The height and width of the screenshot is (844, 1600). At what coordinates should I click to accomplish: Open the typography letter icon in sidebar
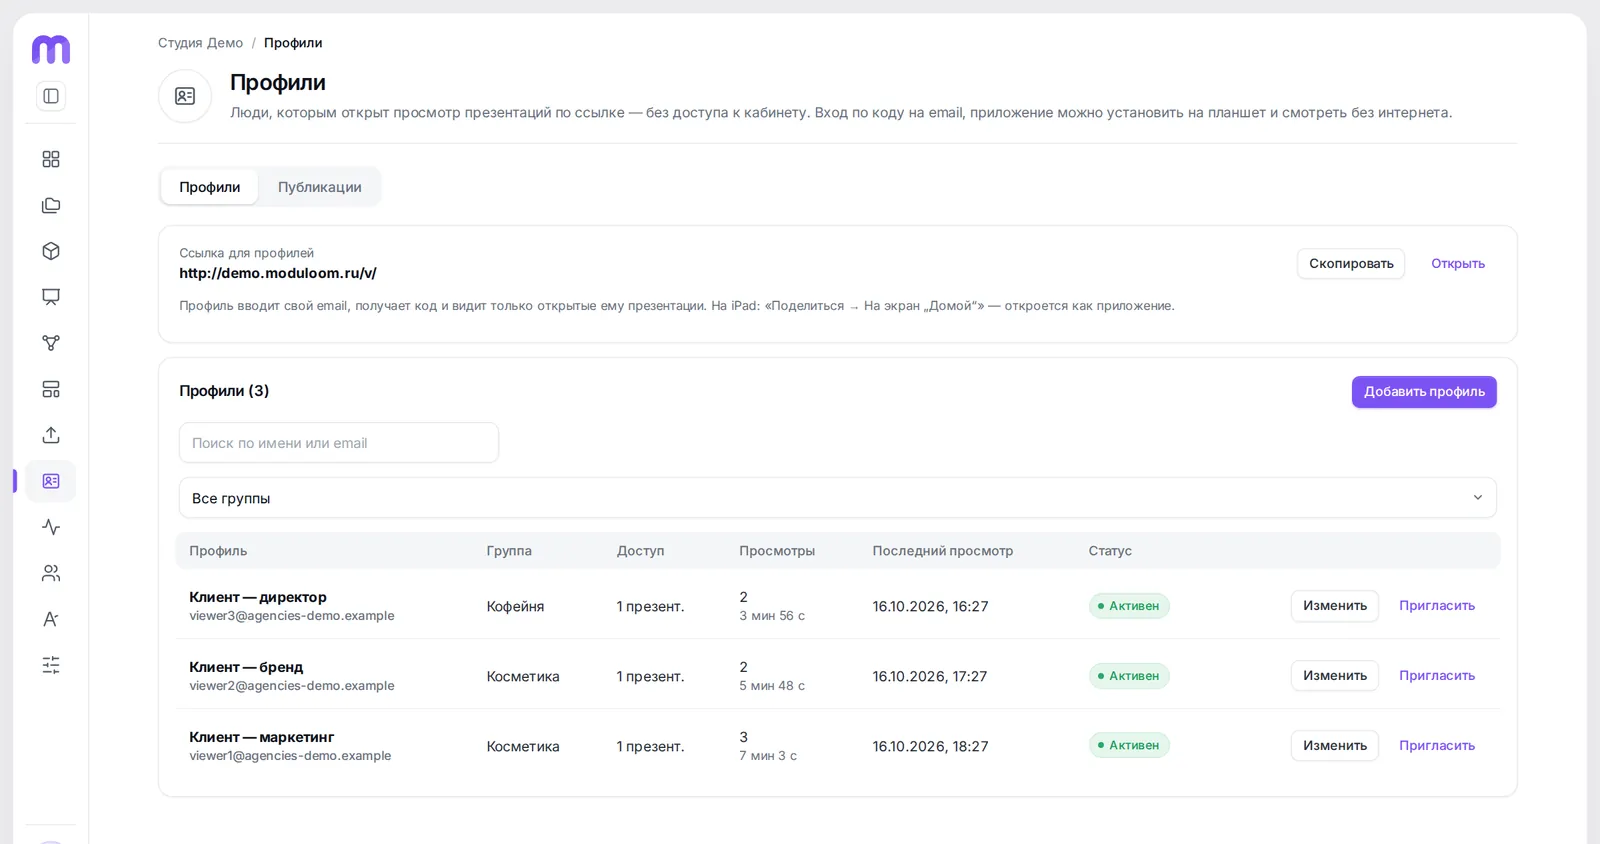pos(51,619)
